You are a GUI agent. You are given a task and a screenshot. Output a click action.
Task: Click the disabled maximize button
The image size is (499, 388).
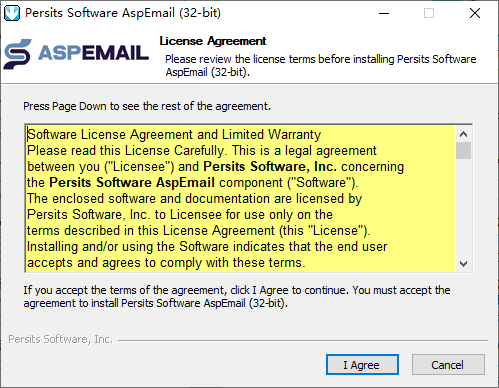click(429, 13)
